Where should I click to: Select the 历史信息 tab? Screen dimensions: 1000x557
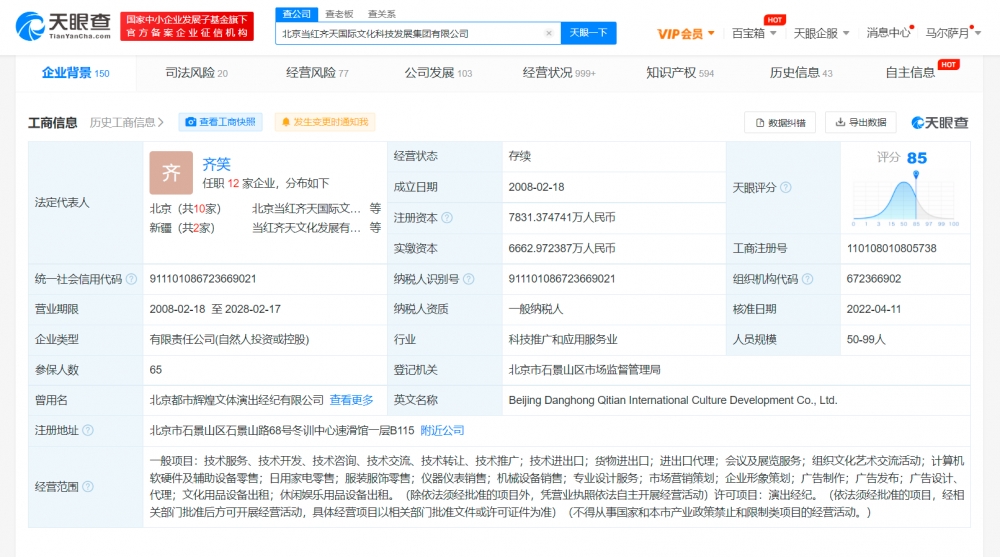801,73
